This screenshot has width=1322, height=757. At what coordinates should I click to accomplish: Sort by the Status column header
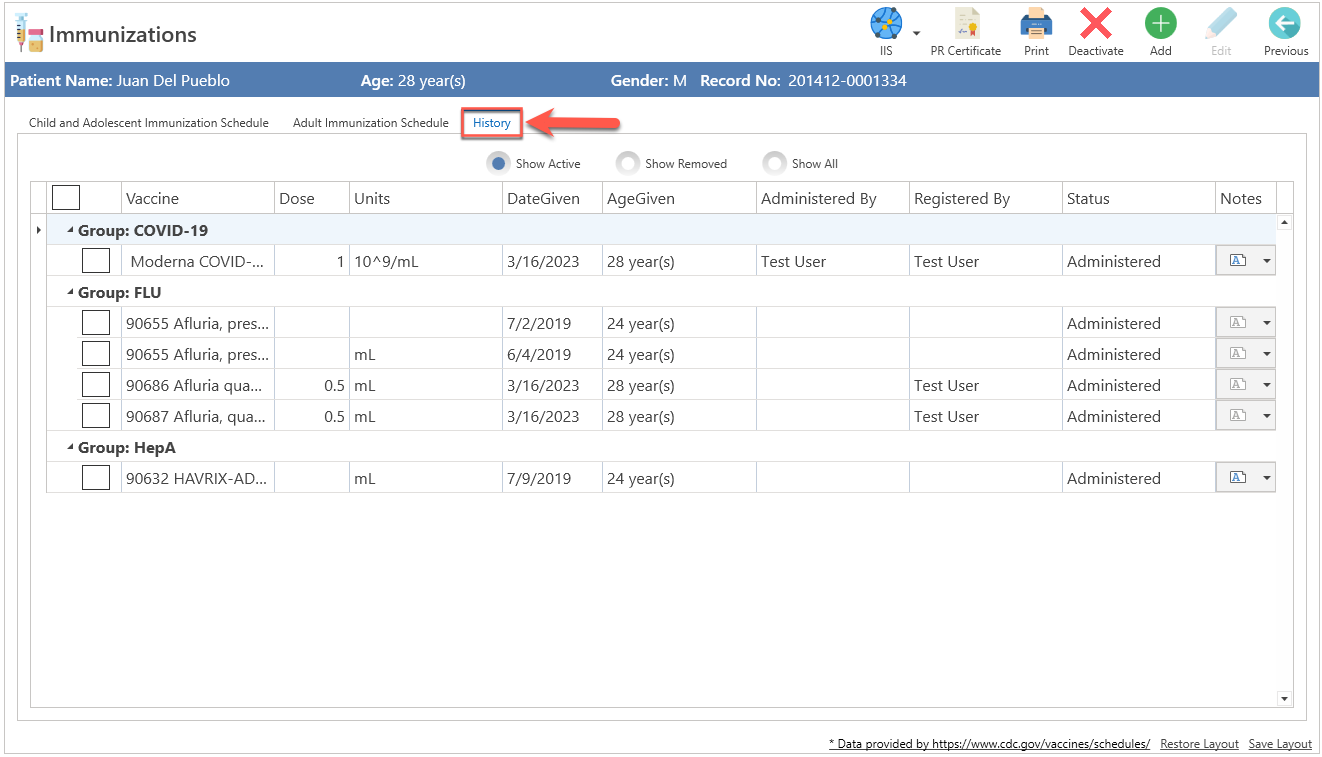[1139, 198]
